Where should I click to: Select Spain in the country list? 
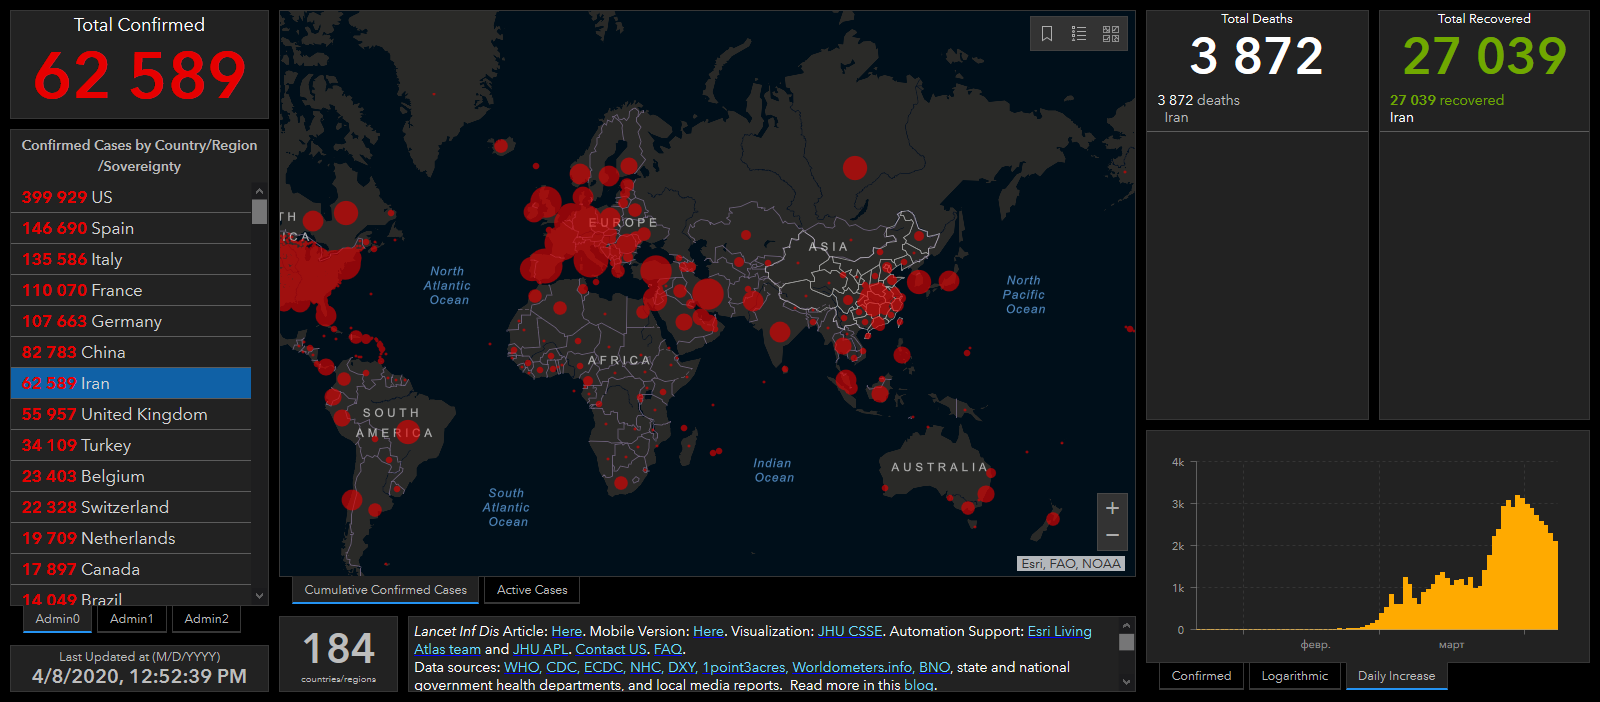131,228
